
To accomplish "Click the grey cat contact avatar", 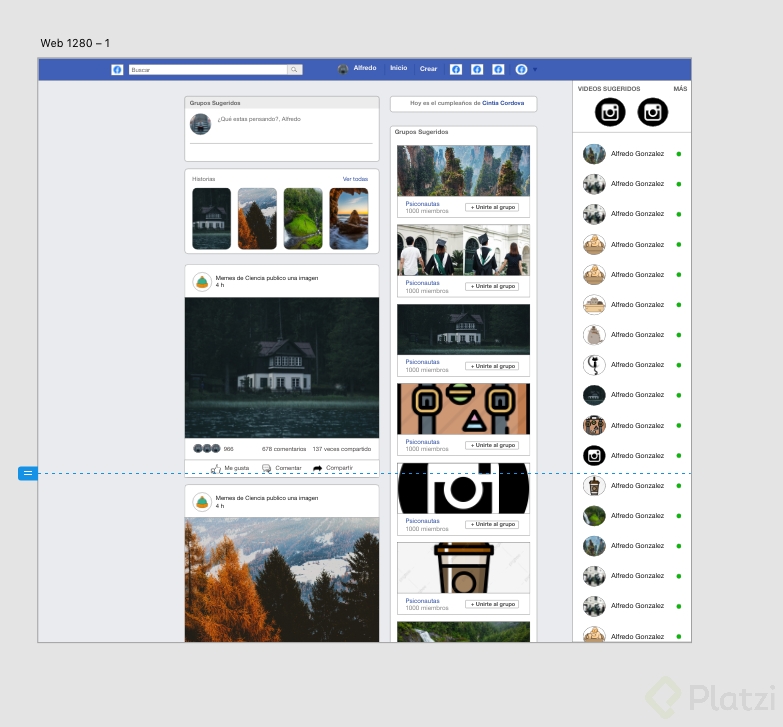I will [594, 335].
